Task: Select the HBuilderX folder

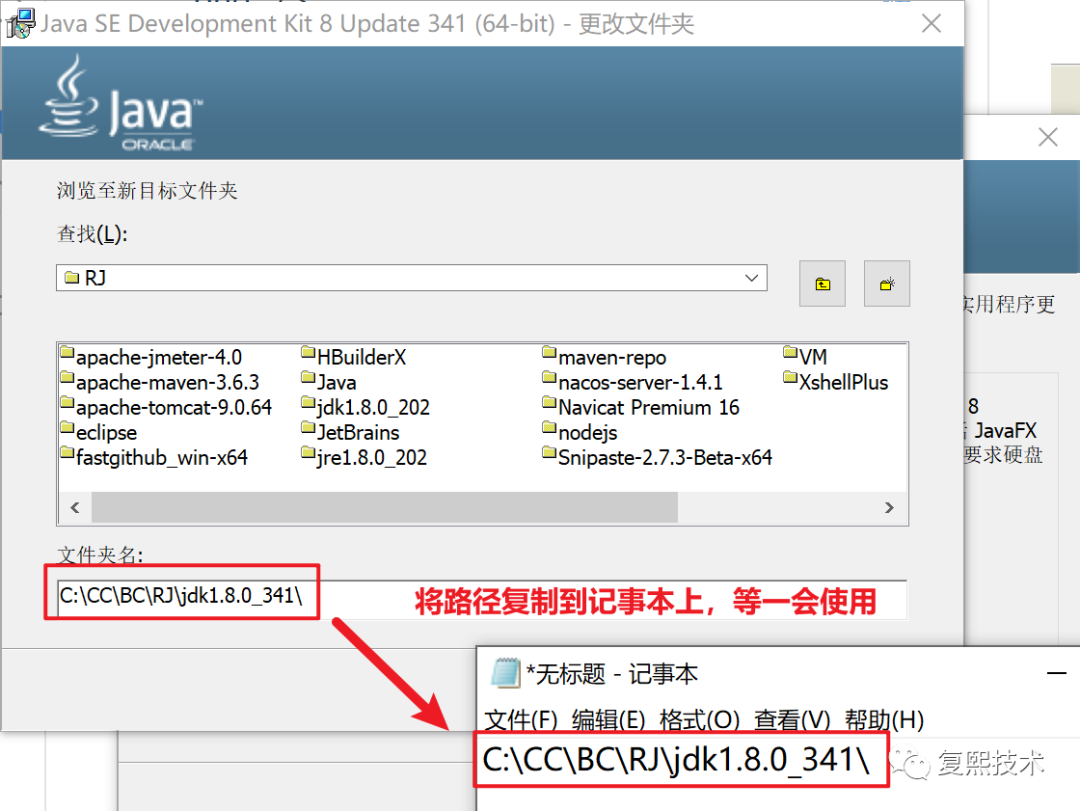Action: 353,357
